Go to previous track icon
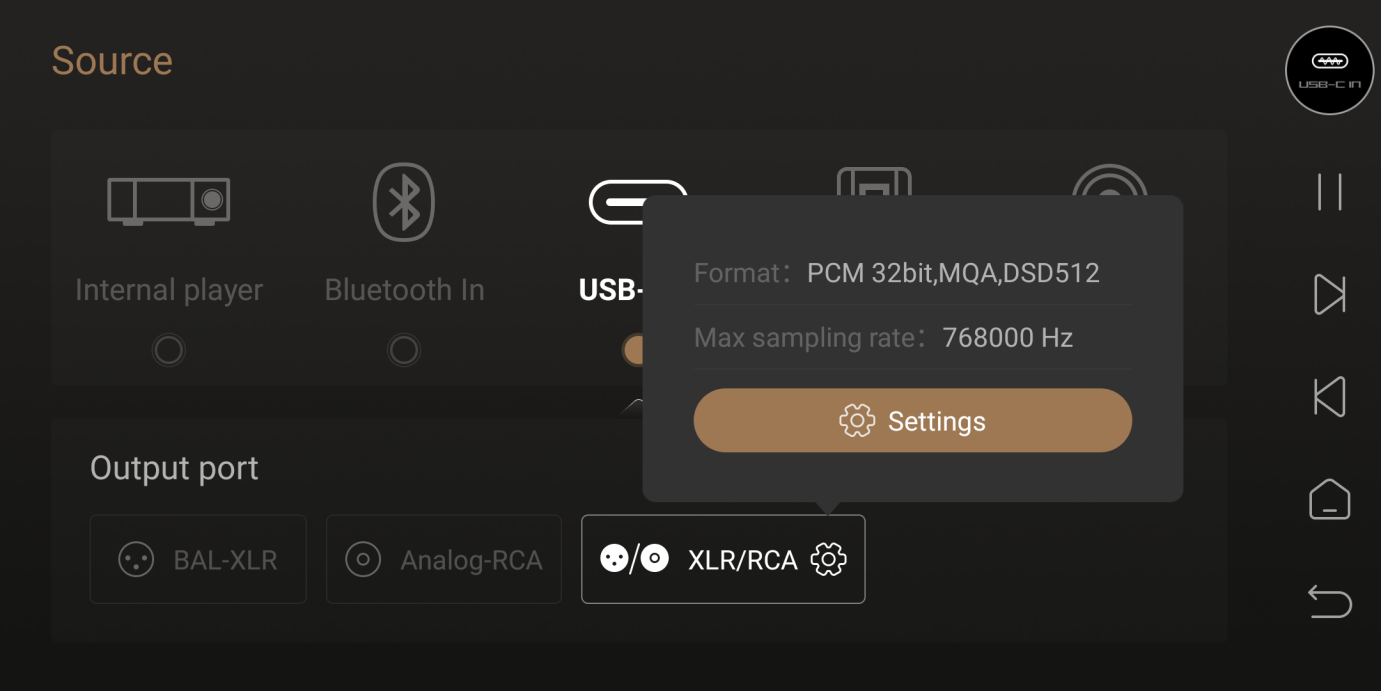The image size is (1381, 691). [1329, 397]
